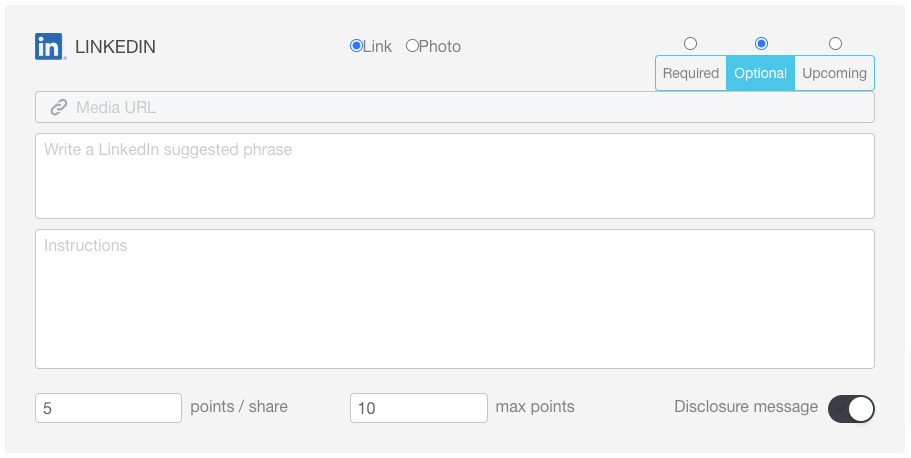Select the Photo radio button
Viewport: 911px width, 458px height.
coord(412,46)
